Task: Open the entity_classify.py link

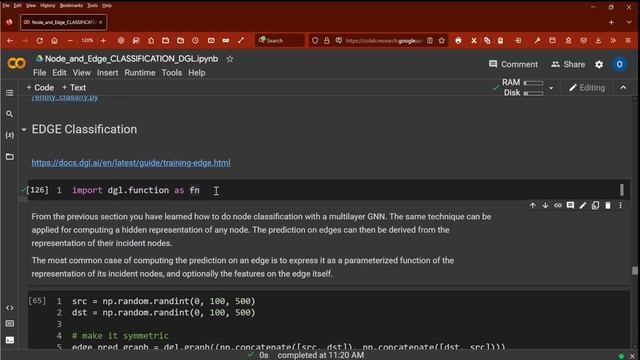Action: pyautogui.click(x=65, y=98)
